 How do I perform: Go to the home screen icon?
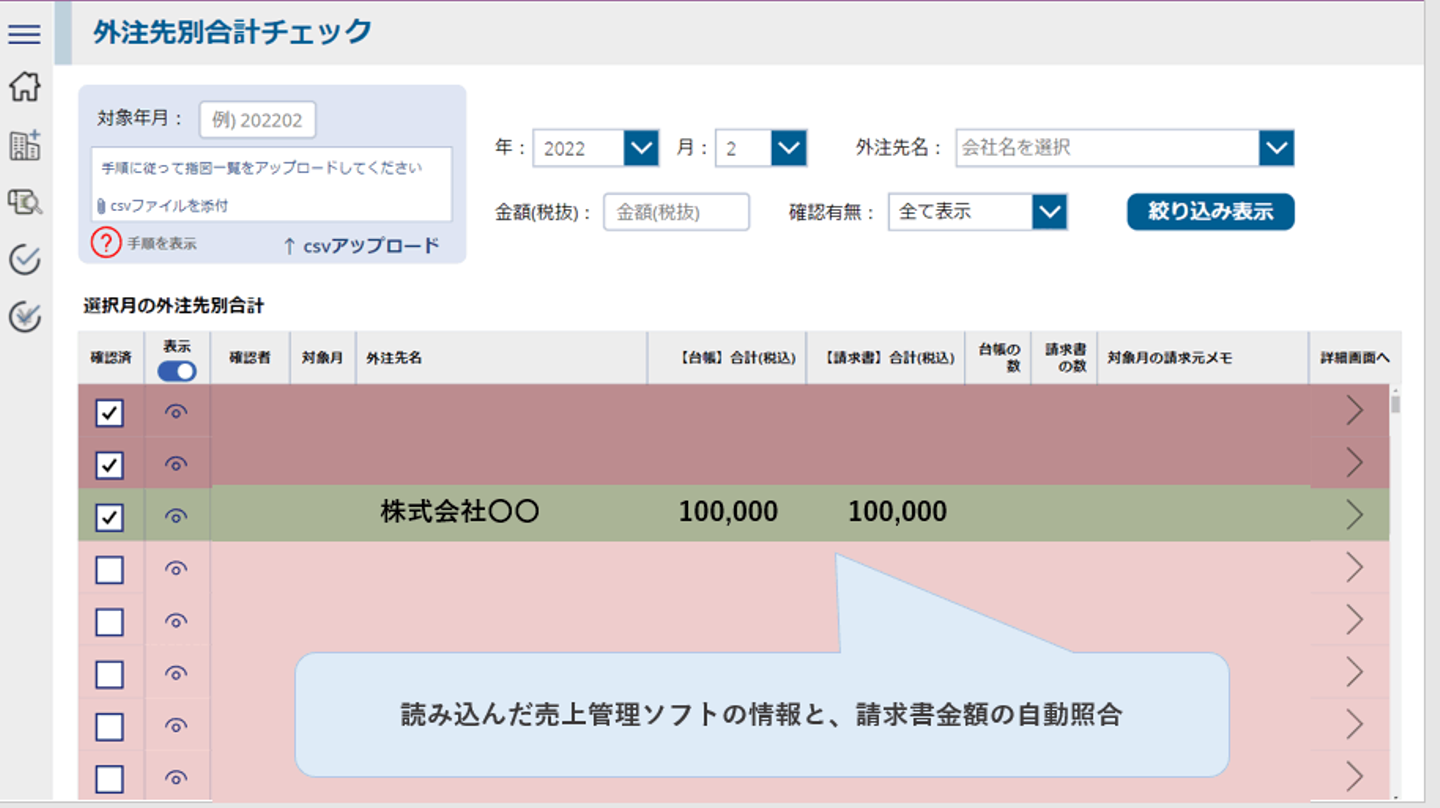pos(24,87)
